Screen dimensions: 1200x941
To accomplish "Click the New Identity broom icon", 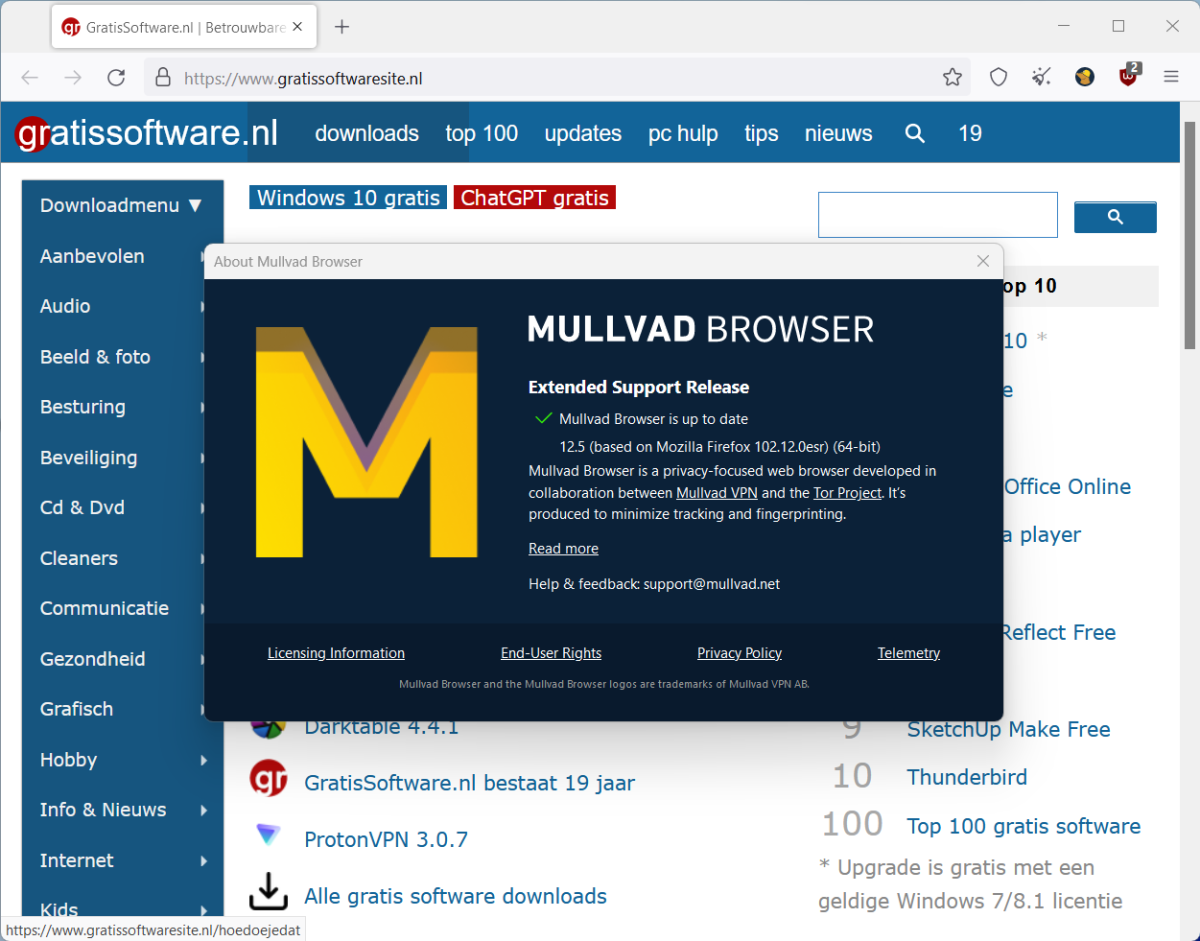I will pos(1041,77).
